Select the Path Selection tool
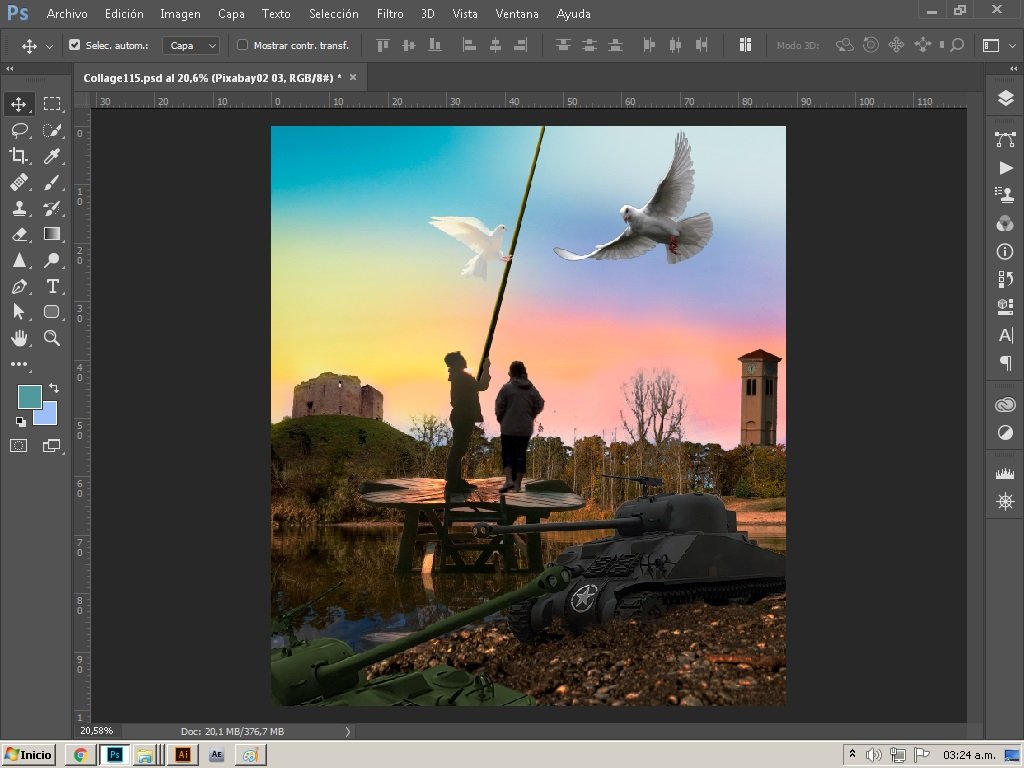 point(19,312)
